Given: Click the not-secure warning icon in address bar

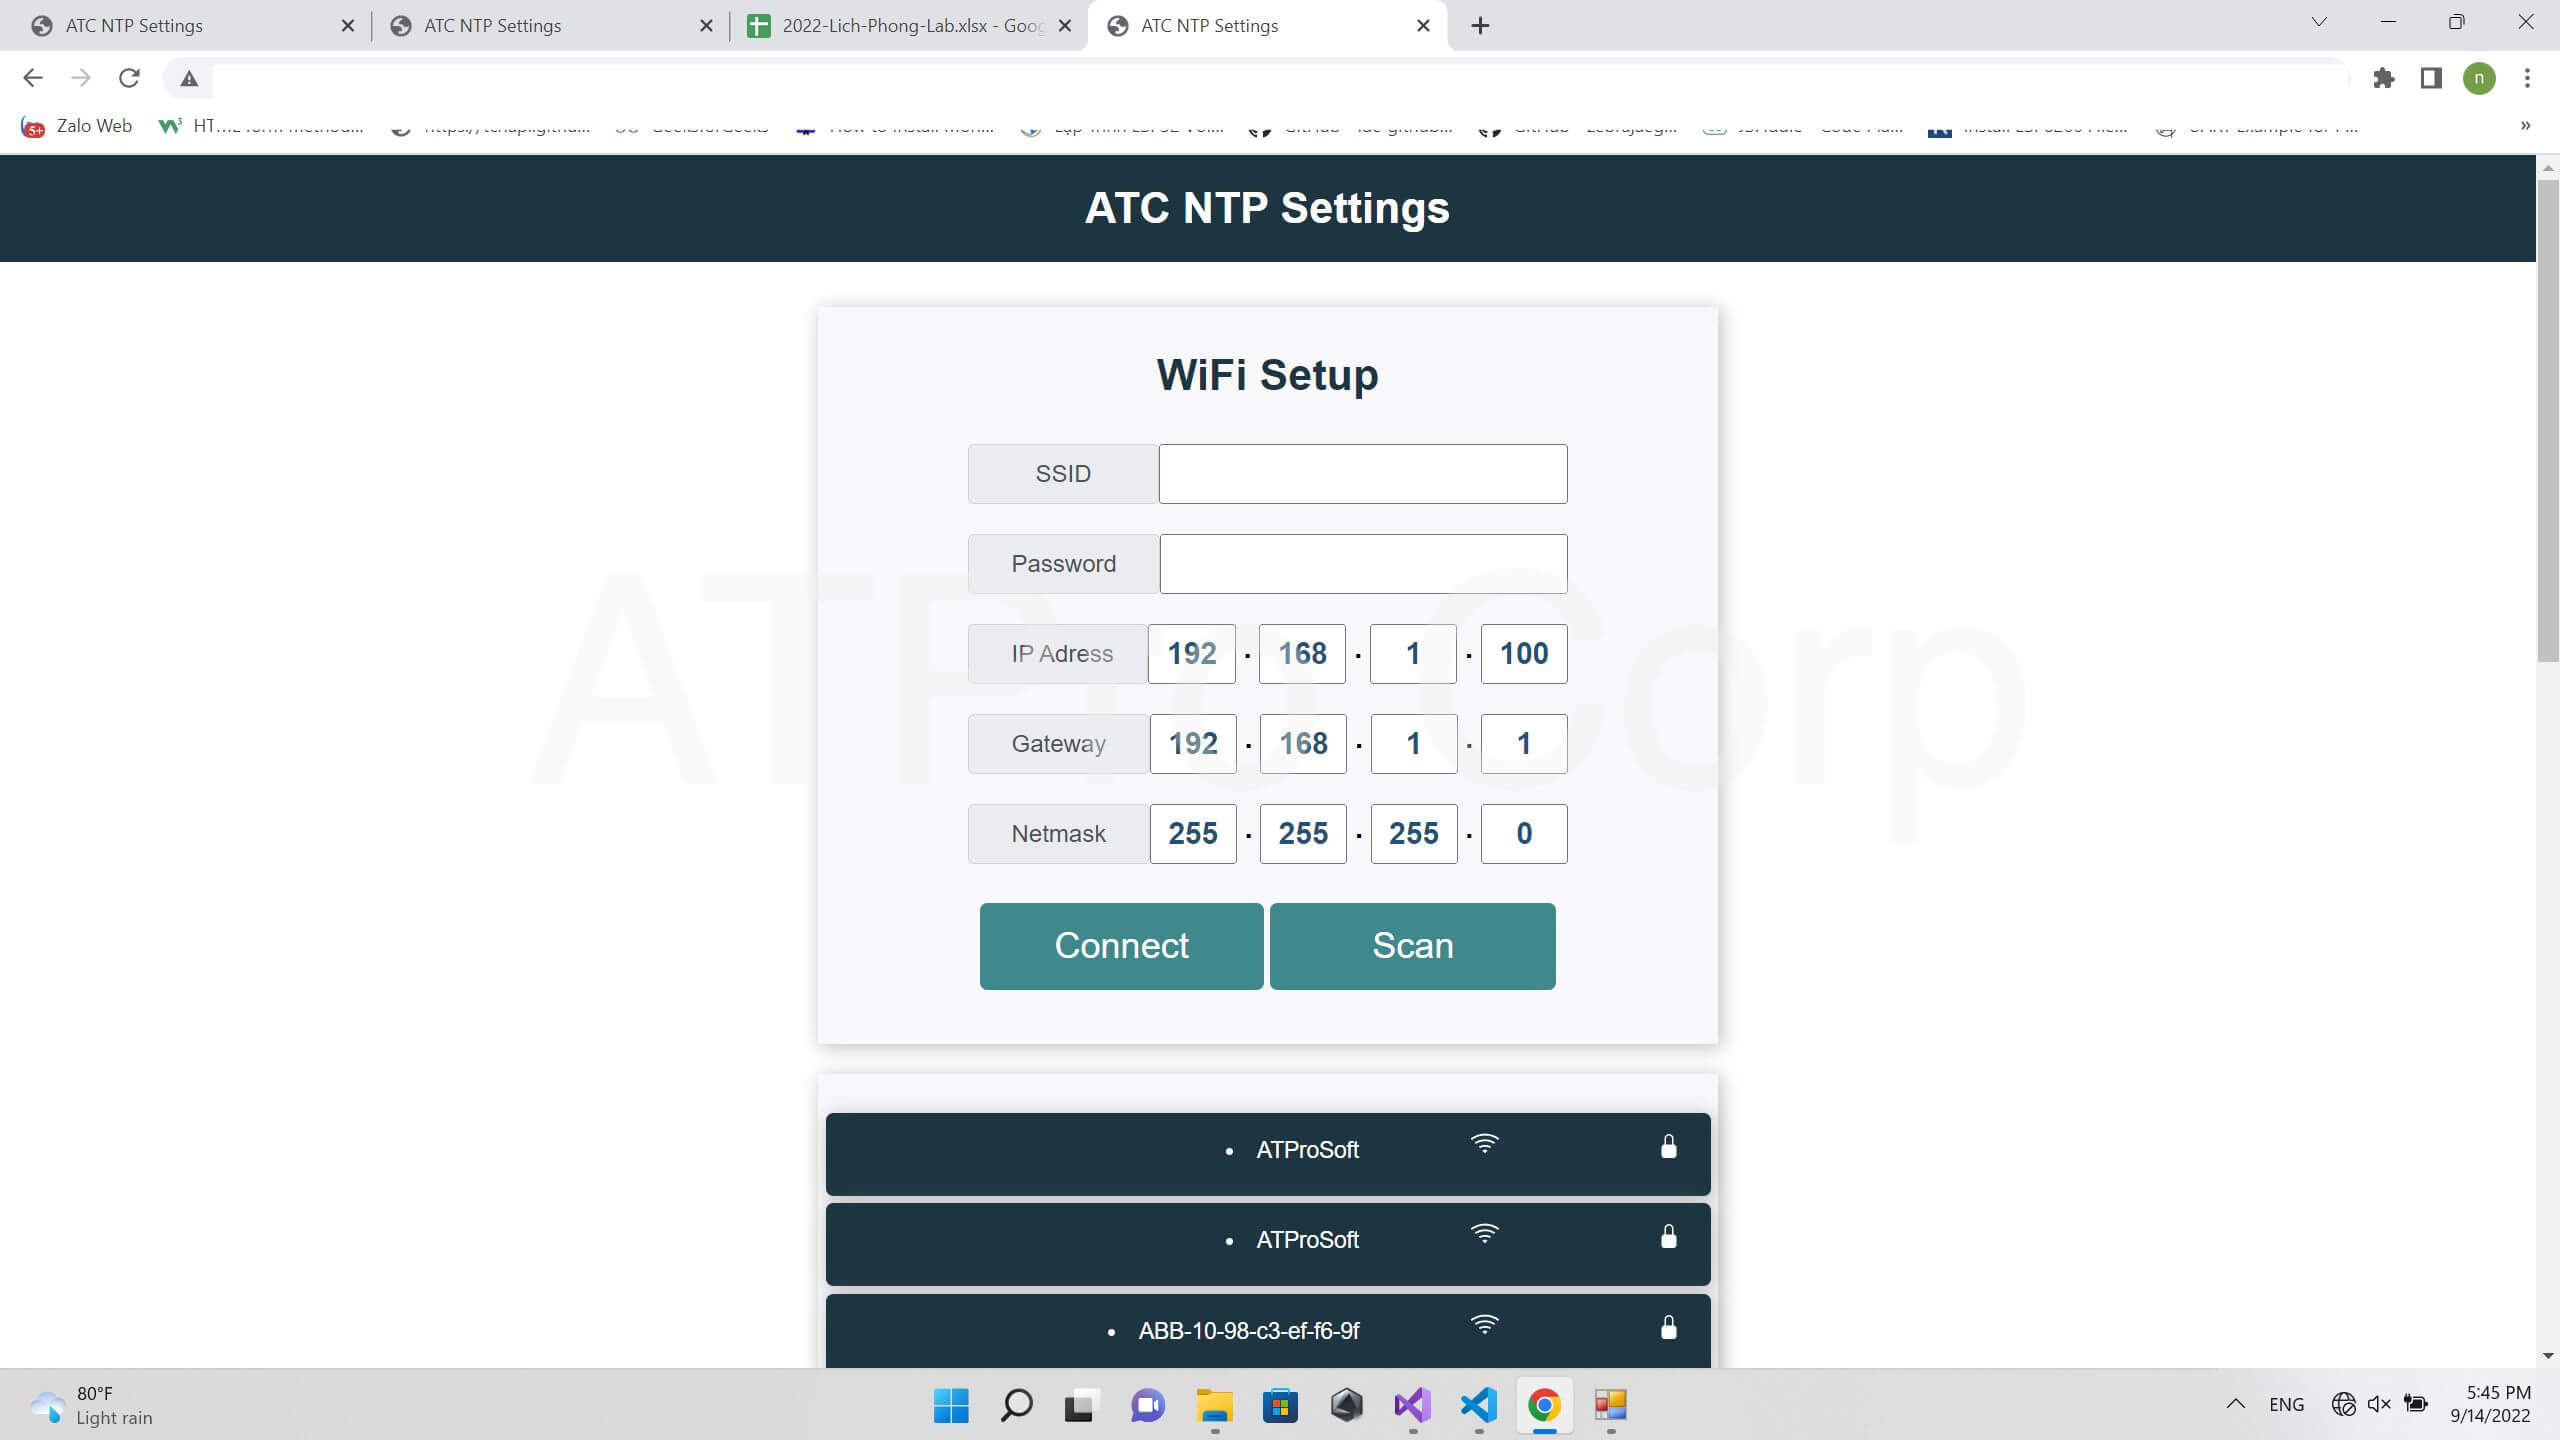Looking at the screenshot, I should click(x=189, y=78).
